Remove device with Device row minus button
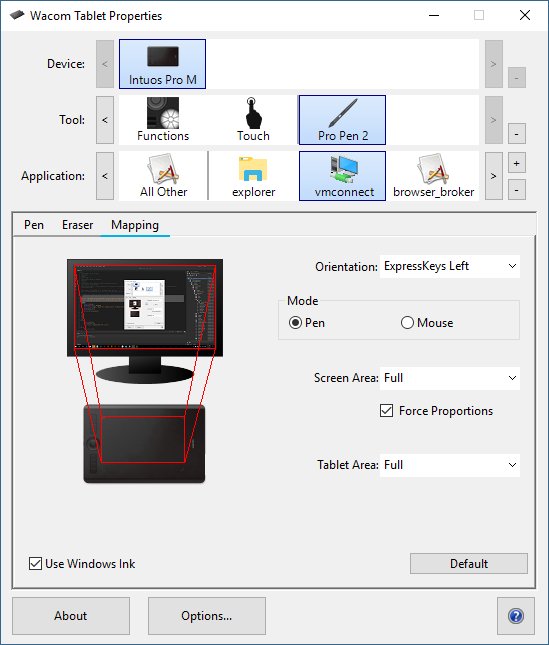The height and width of the screenshot is (645, 549). pos(517,78)
